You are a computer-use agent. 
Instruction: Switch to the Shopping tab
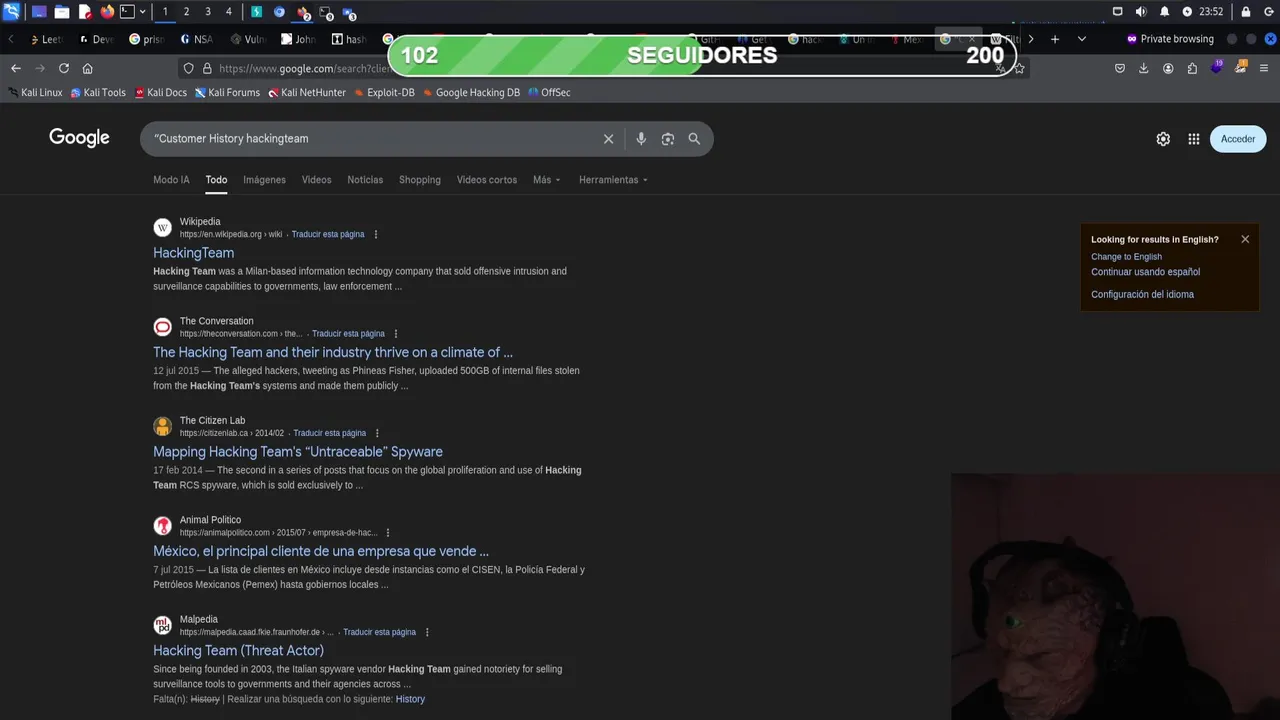419,180
